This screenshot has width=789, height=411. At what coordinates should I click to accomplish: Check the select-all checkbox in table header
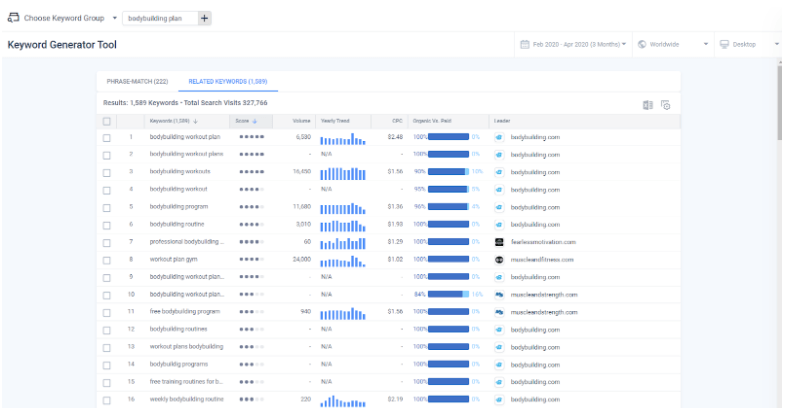107,121
